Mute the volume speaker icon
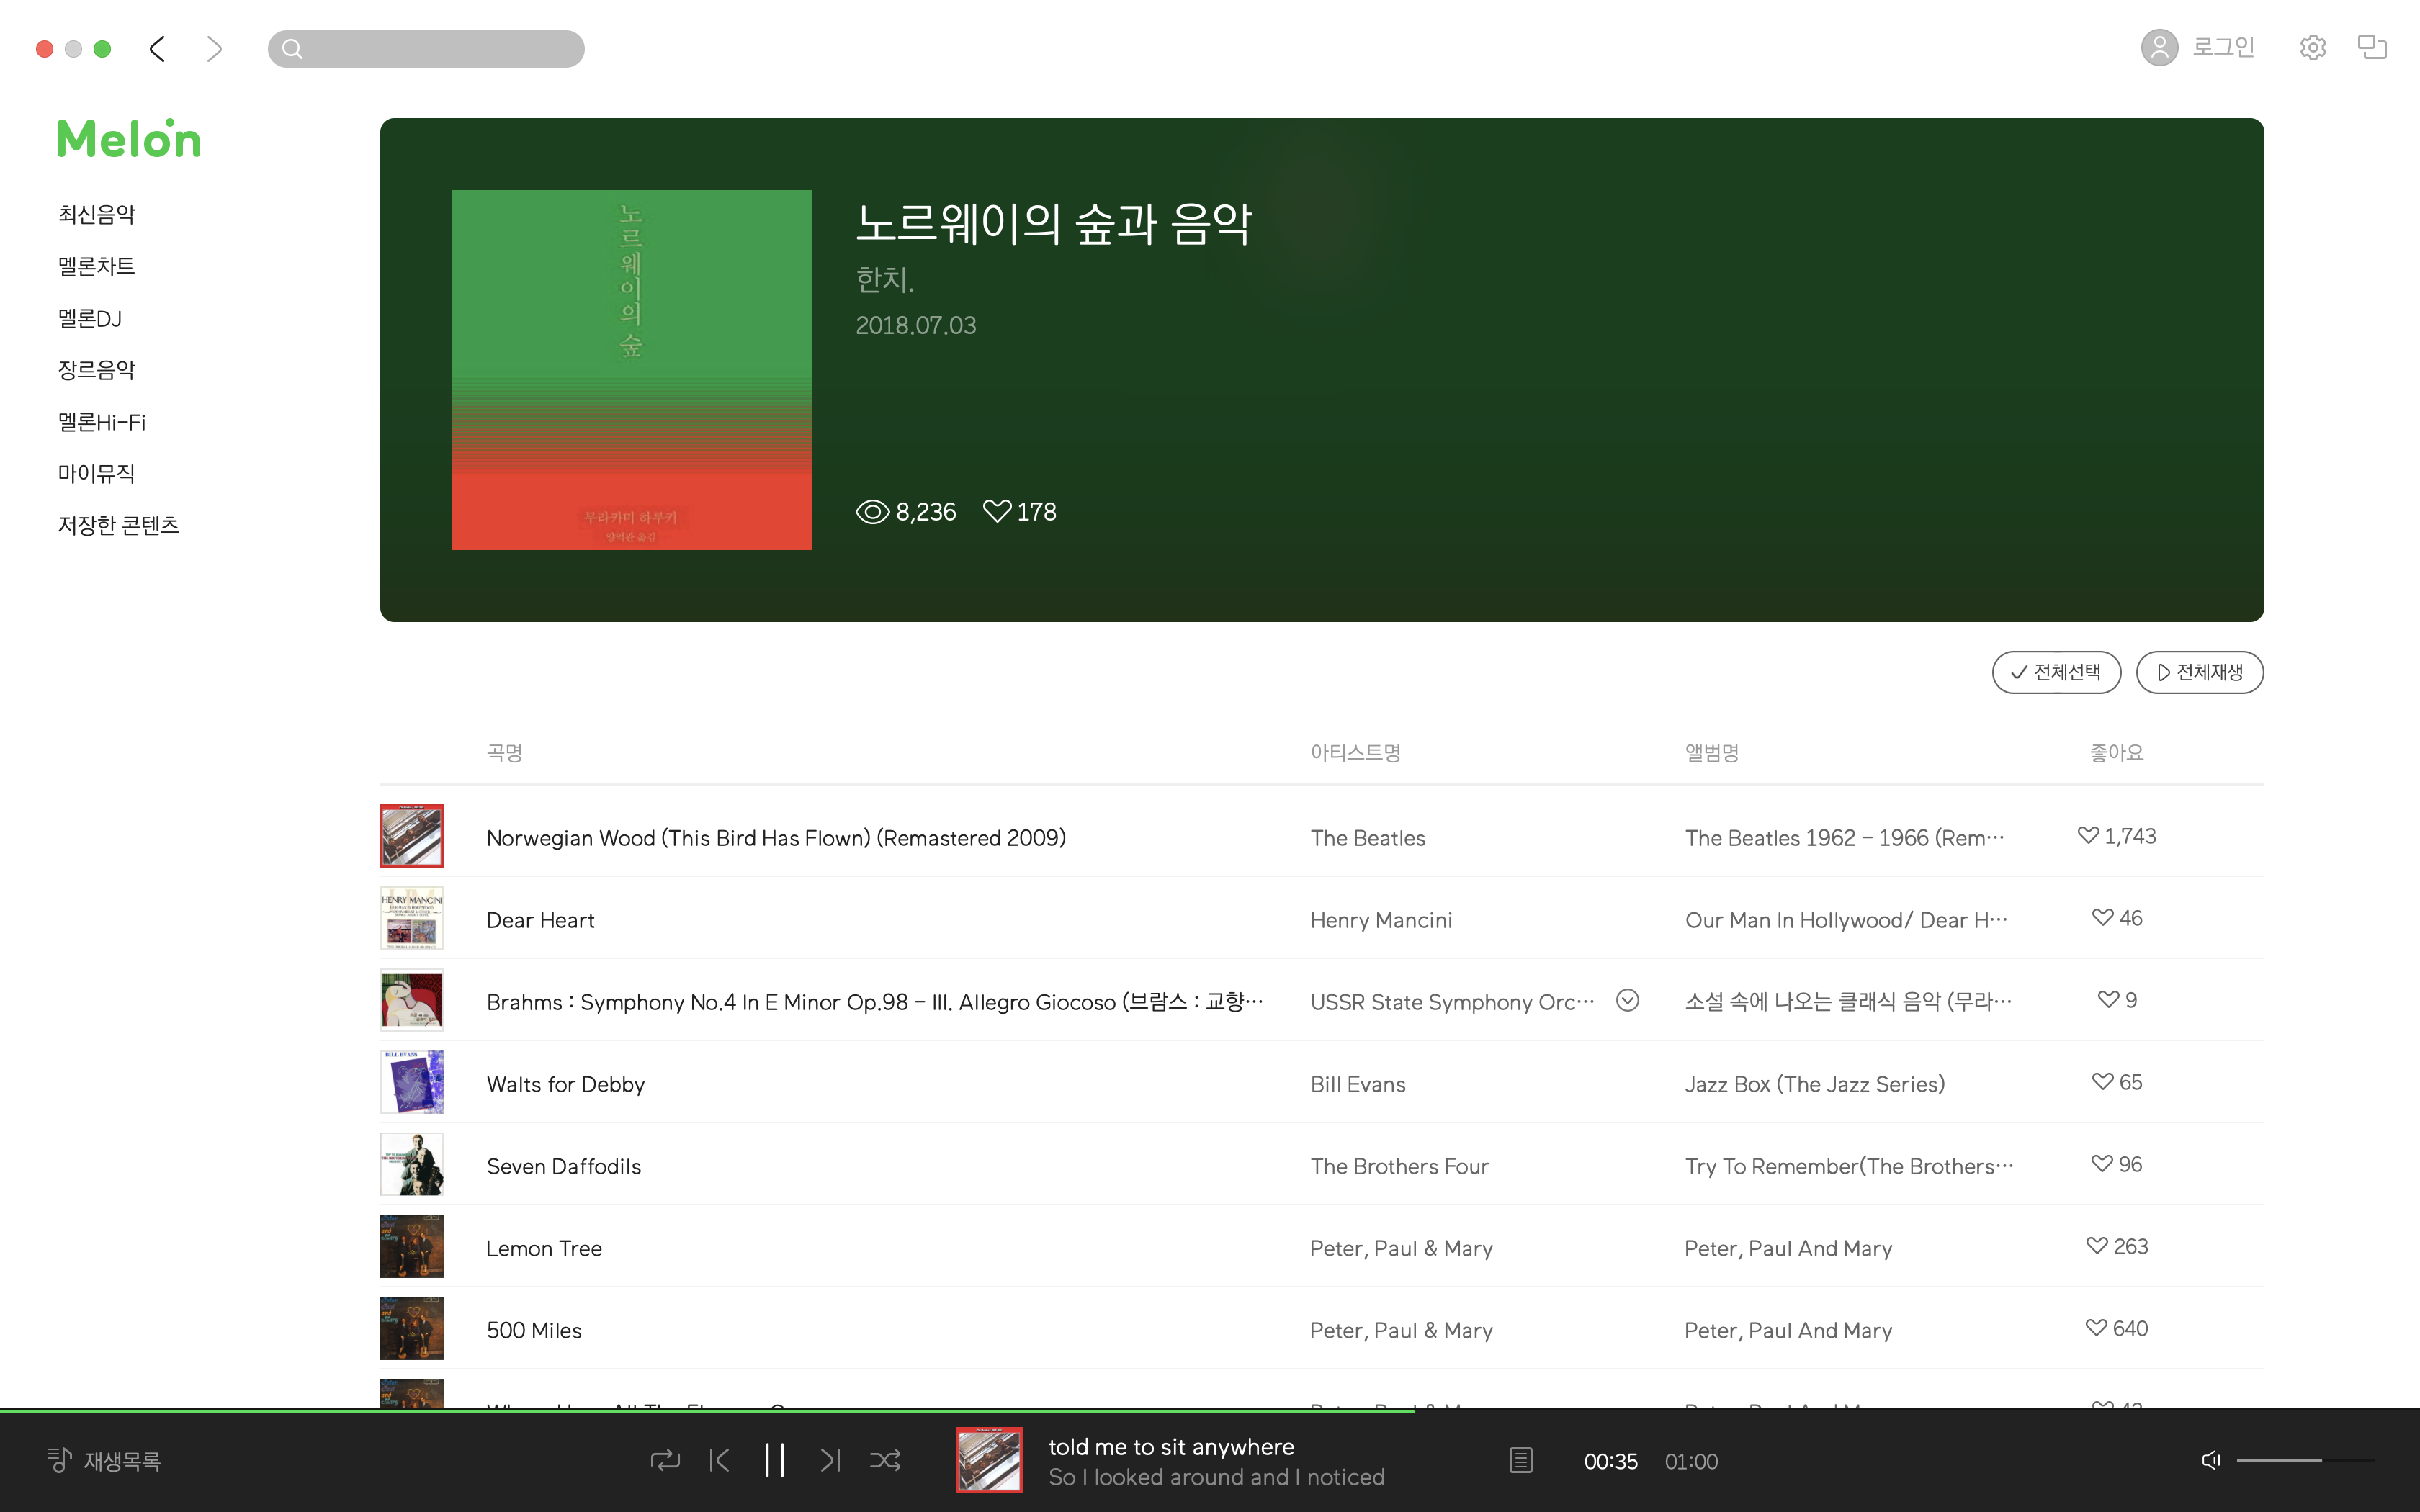2420x1512 pixels. [2210, 1460]
